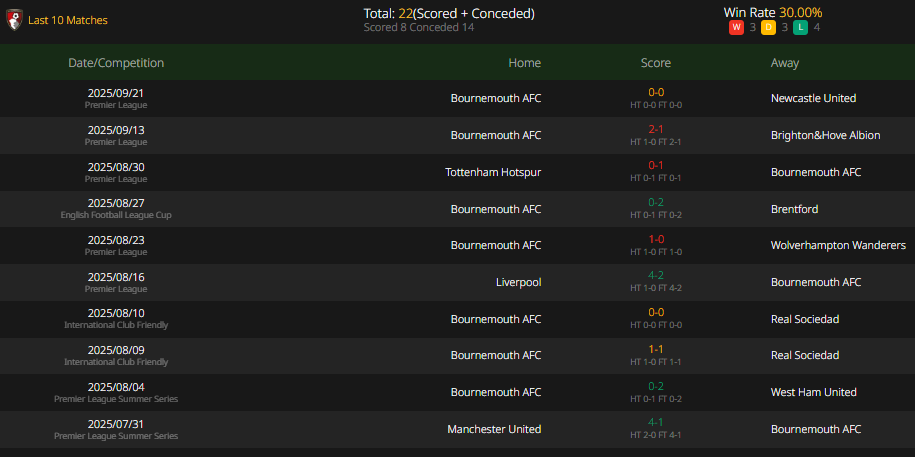915x457 pixels.
Task: Open West Ham United team link
Action: [x=813, y=392]
